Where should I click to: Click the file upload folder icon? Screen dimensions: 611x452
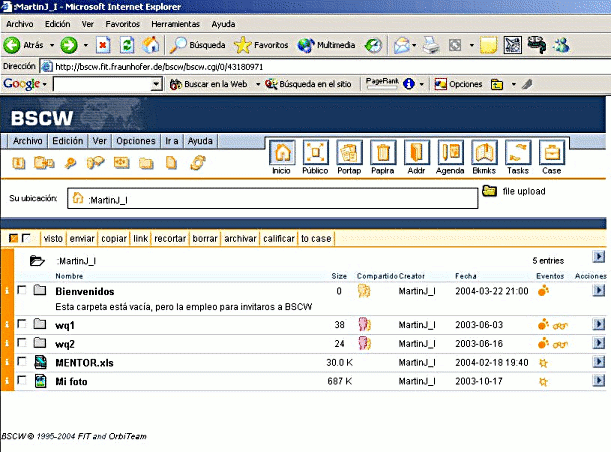490,191
